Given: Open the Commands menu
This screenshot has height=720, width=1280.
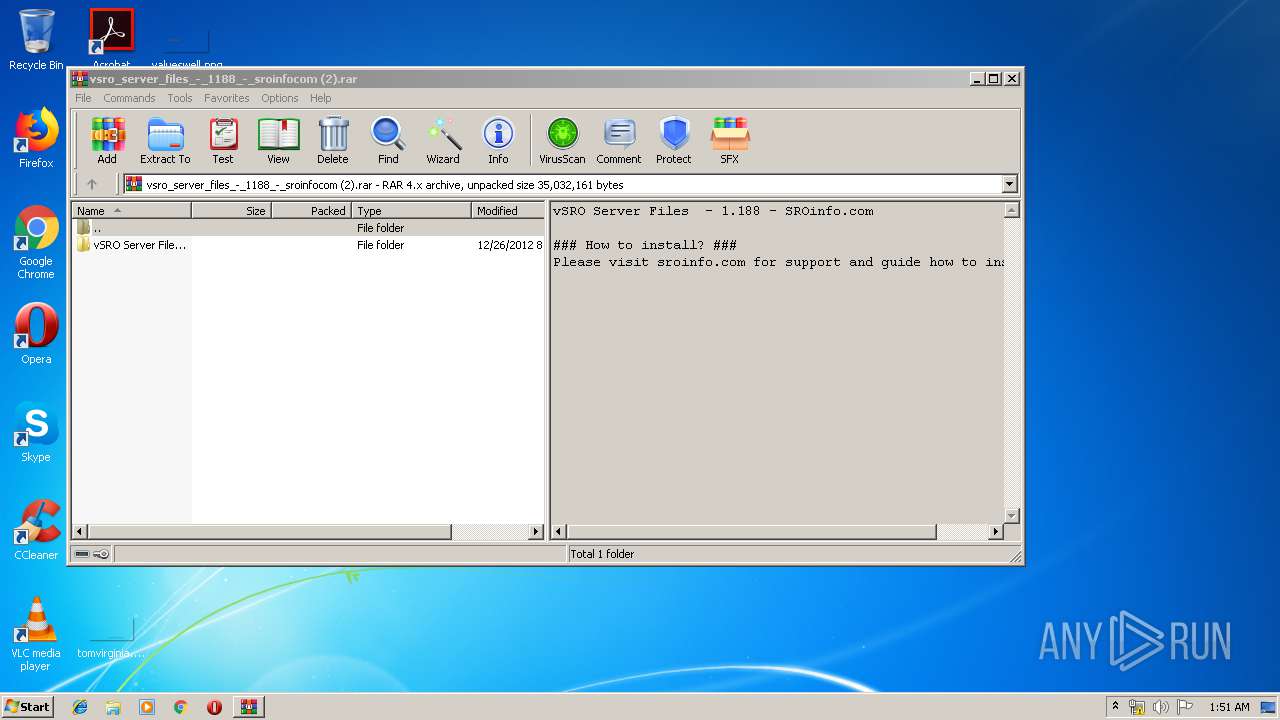Looking at the screenshot, I should [129, 98].
